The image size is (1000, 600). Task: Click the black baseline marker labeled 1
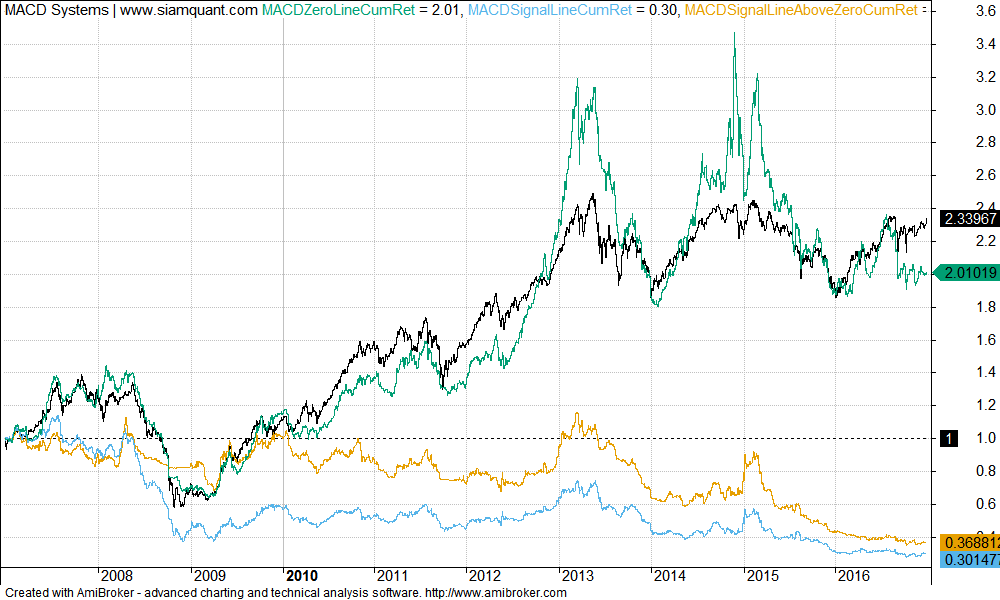coord(951,438)
